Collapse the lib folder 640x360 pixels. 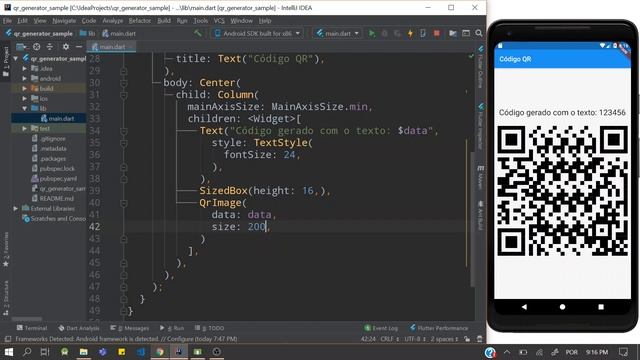click(x=24, y=109)
